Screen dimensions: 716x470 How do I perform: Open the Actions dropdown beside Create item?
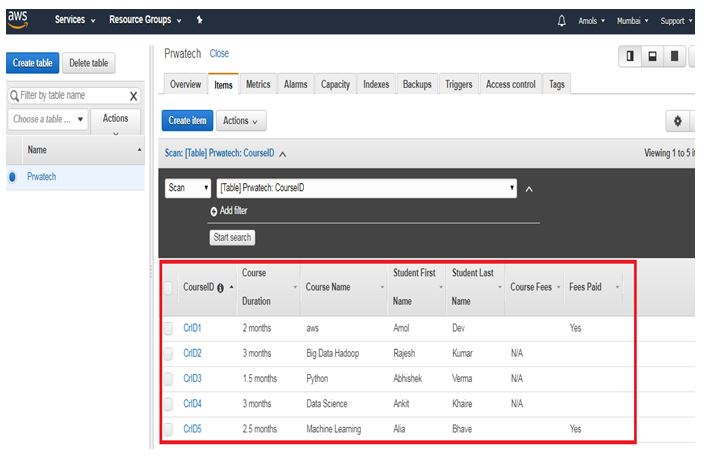pyautogui.click(x=241, y=121)
